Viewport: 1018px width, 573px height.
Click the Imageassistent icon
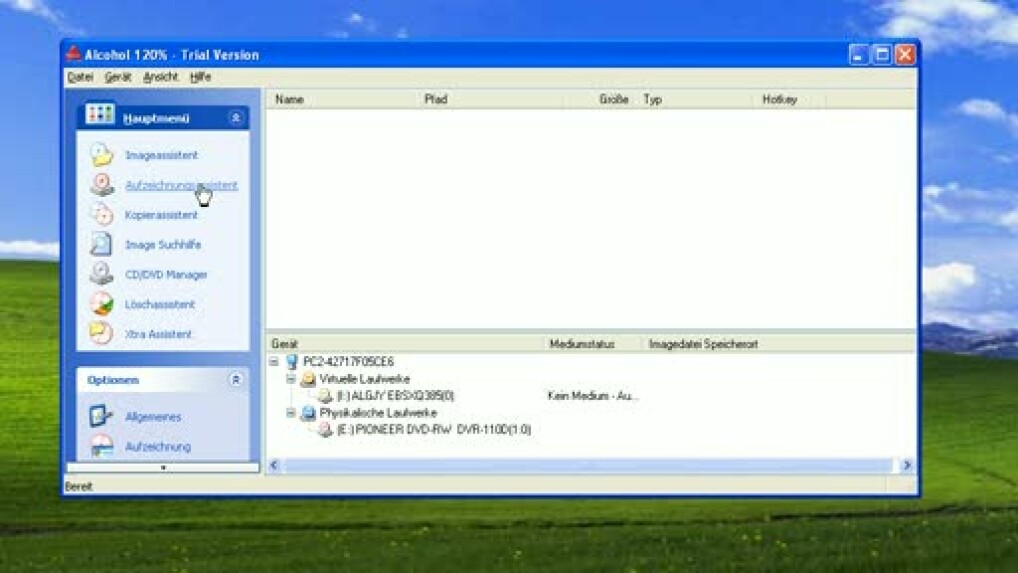click(101, 155)
